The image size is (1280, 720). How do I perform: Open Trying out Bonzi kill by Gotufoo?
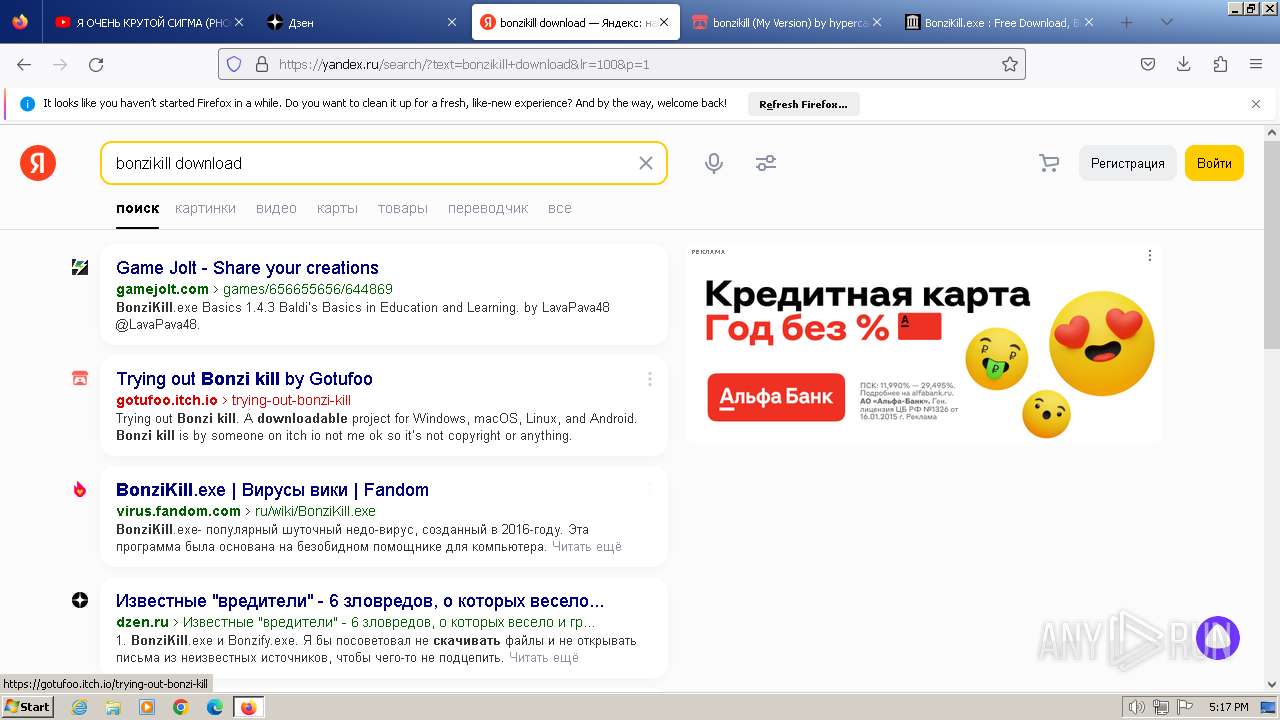(244, 379)
